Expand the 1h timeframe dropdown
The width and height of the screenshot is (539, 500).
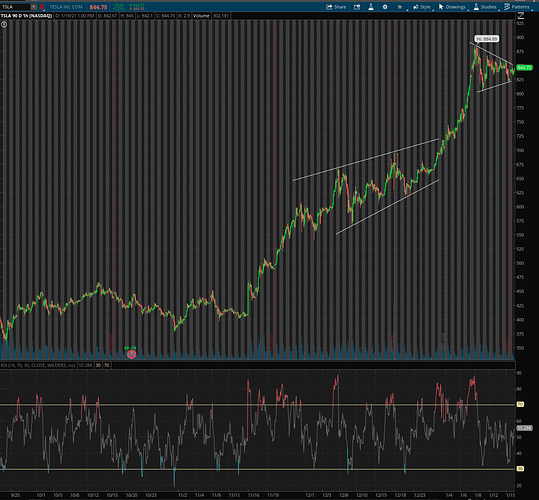click(401, 7)
